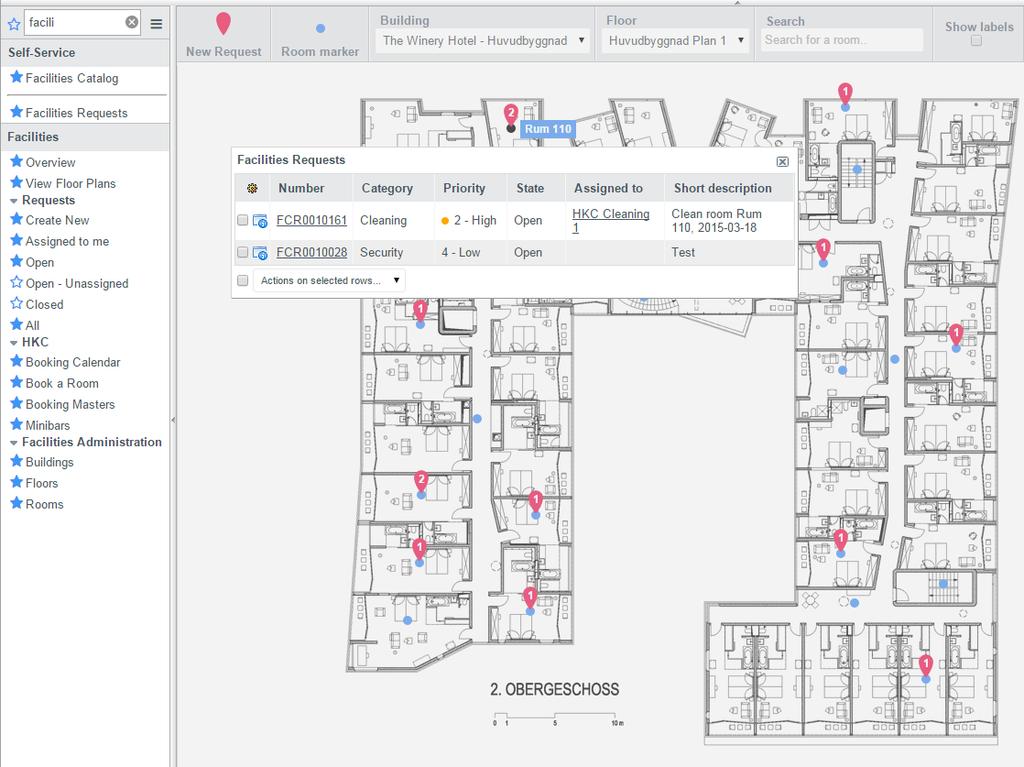Enable the Show labels checkbox
The width and height of the screenshot is (1024, 767).
pyautogui.click(x=976, y=41)
